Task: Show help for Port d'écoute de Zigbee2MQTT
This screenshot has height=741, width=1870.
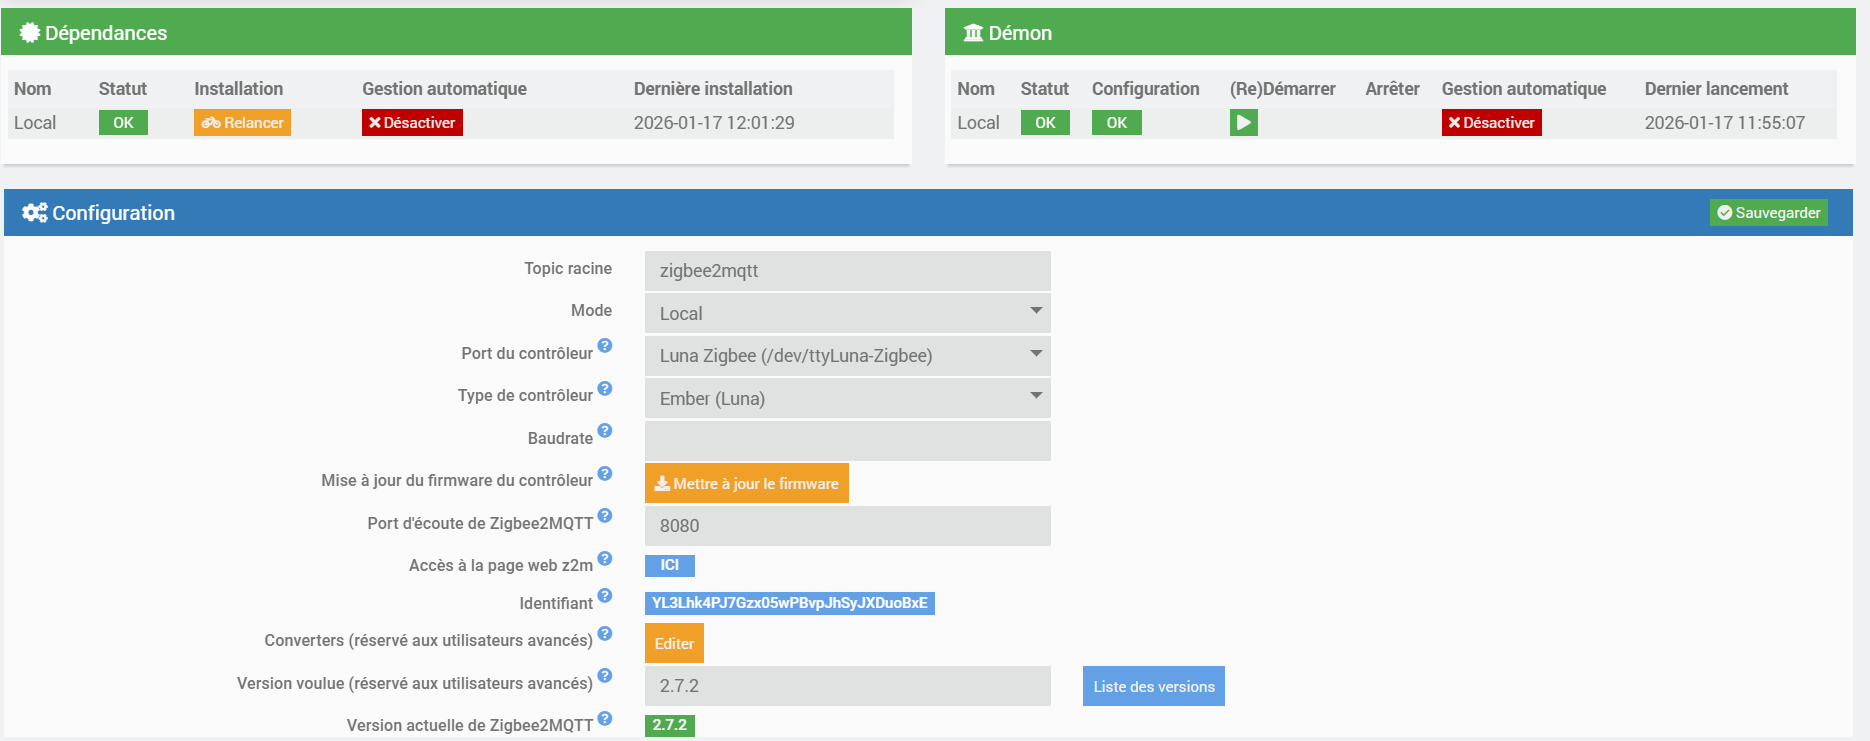Action: 605,516
